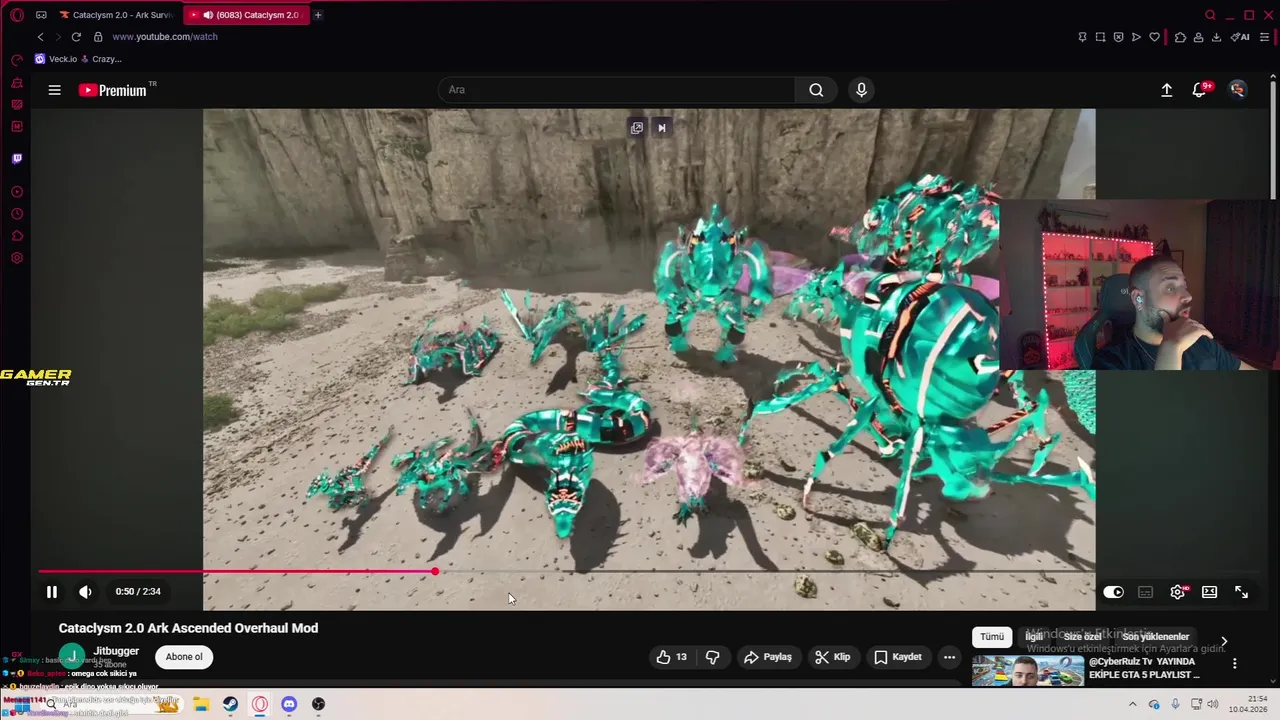
Task: Select the Son yüklenenler filter chip
Action: [x=1155, y=637]
